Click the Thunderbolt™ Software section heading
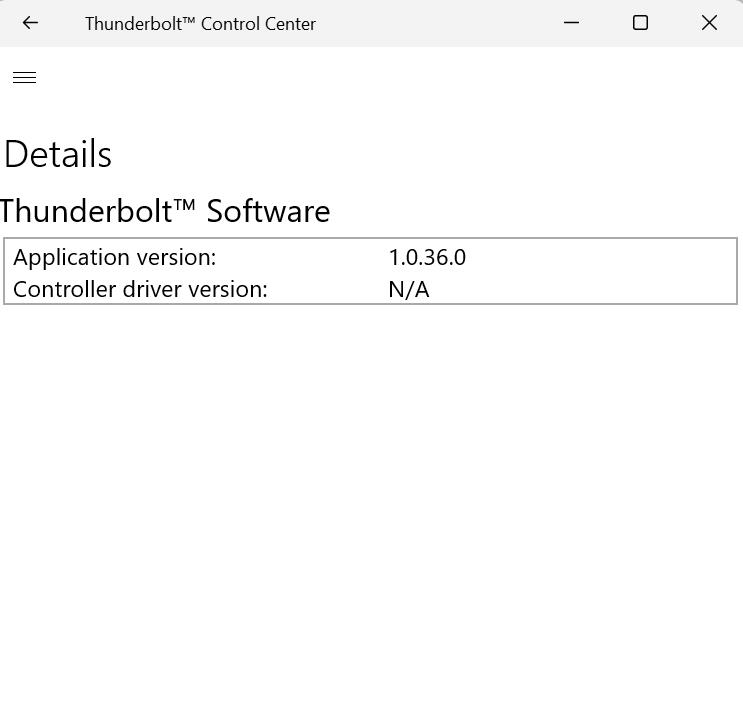This screenshot has width=743, height=713. point(165,210)
